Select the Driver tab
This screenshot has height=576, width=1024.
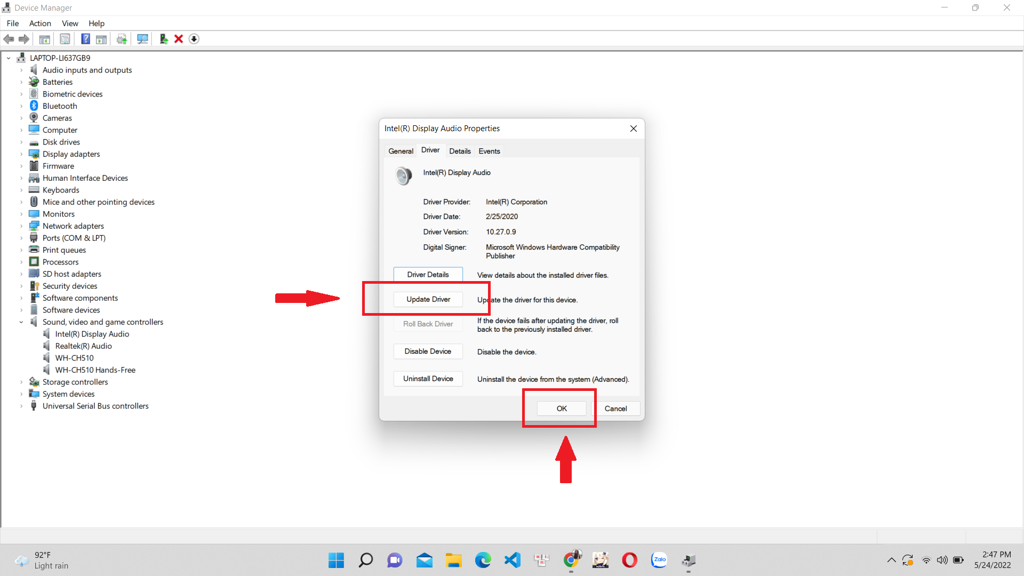[x=430, y=150]
